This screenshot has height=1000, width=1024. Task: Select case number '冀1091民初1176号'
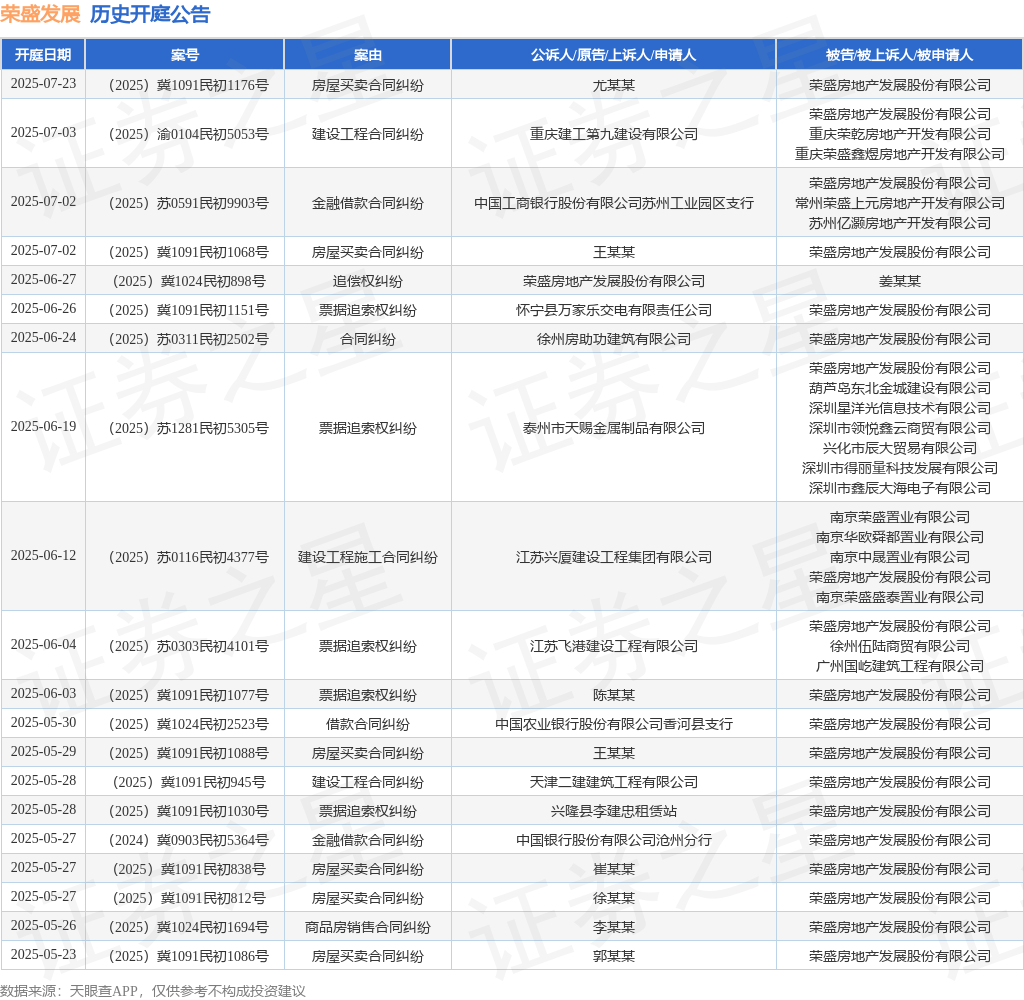(x=212, y=85)
